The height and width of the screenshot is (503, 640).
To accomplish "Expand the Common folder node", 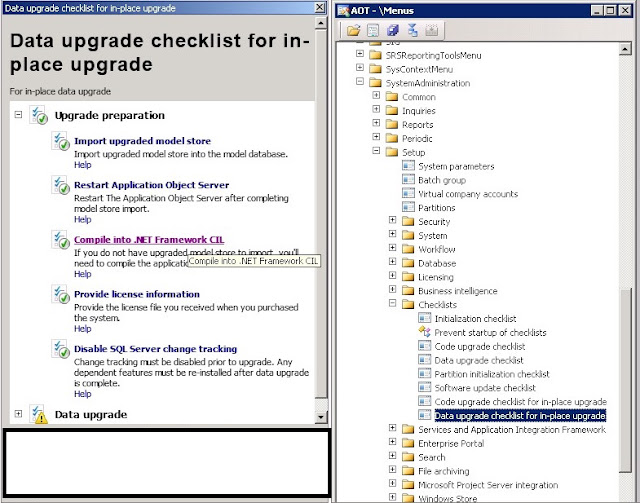I will tap(376, 95).
